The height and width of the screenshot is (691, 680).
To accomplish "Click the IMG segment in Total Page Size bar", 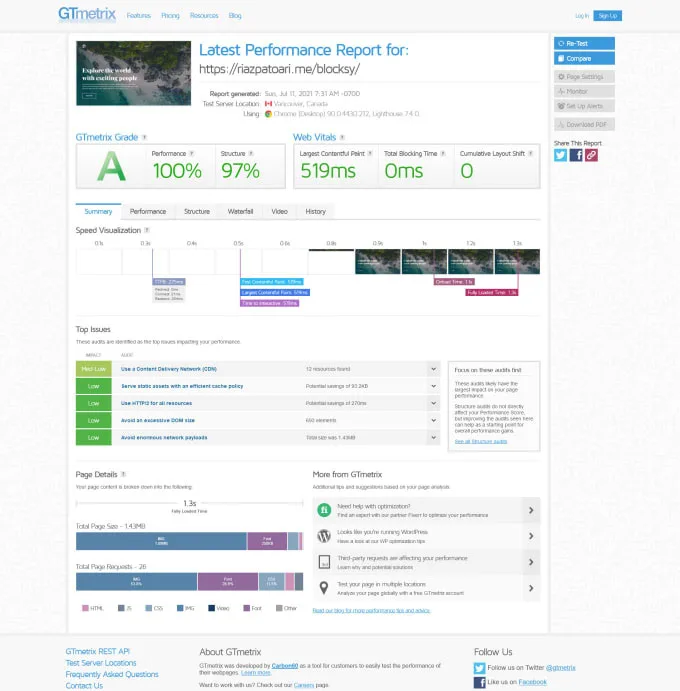I will click(161, 541).
